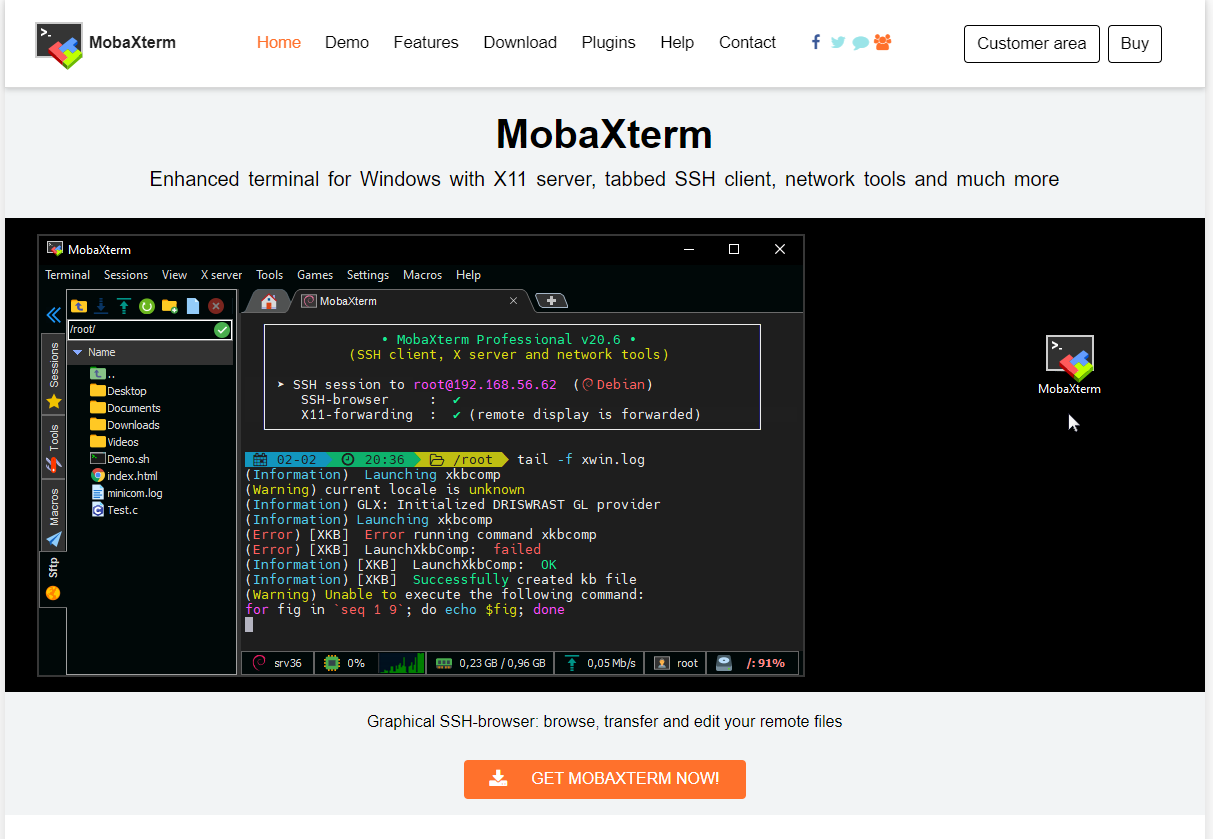Click GET MOBAXTERM NOW! button
The image size is (1213, 839).
605,779
